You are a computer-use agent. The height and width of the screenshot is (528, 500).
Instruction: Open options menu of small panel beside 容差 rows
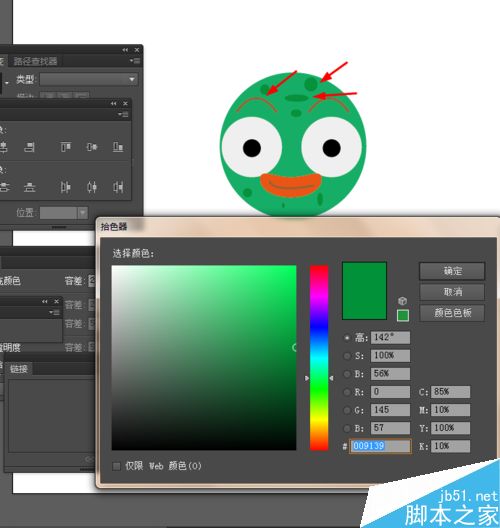click(54, 312)
